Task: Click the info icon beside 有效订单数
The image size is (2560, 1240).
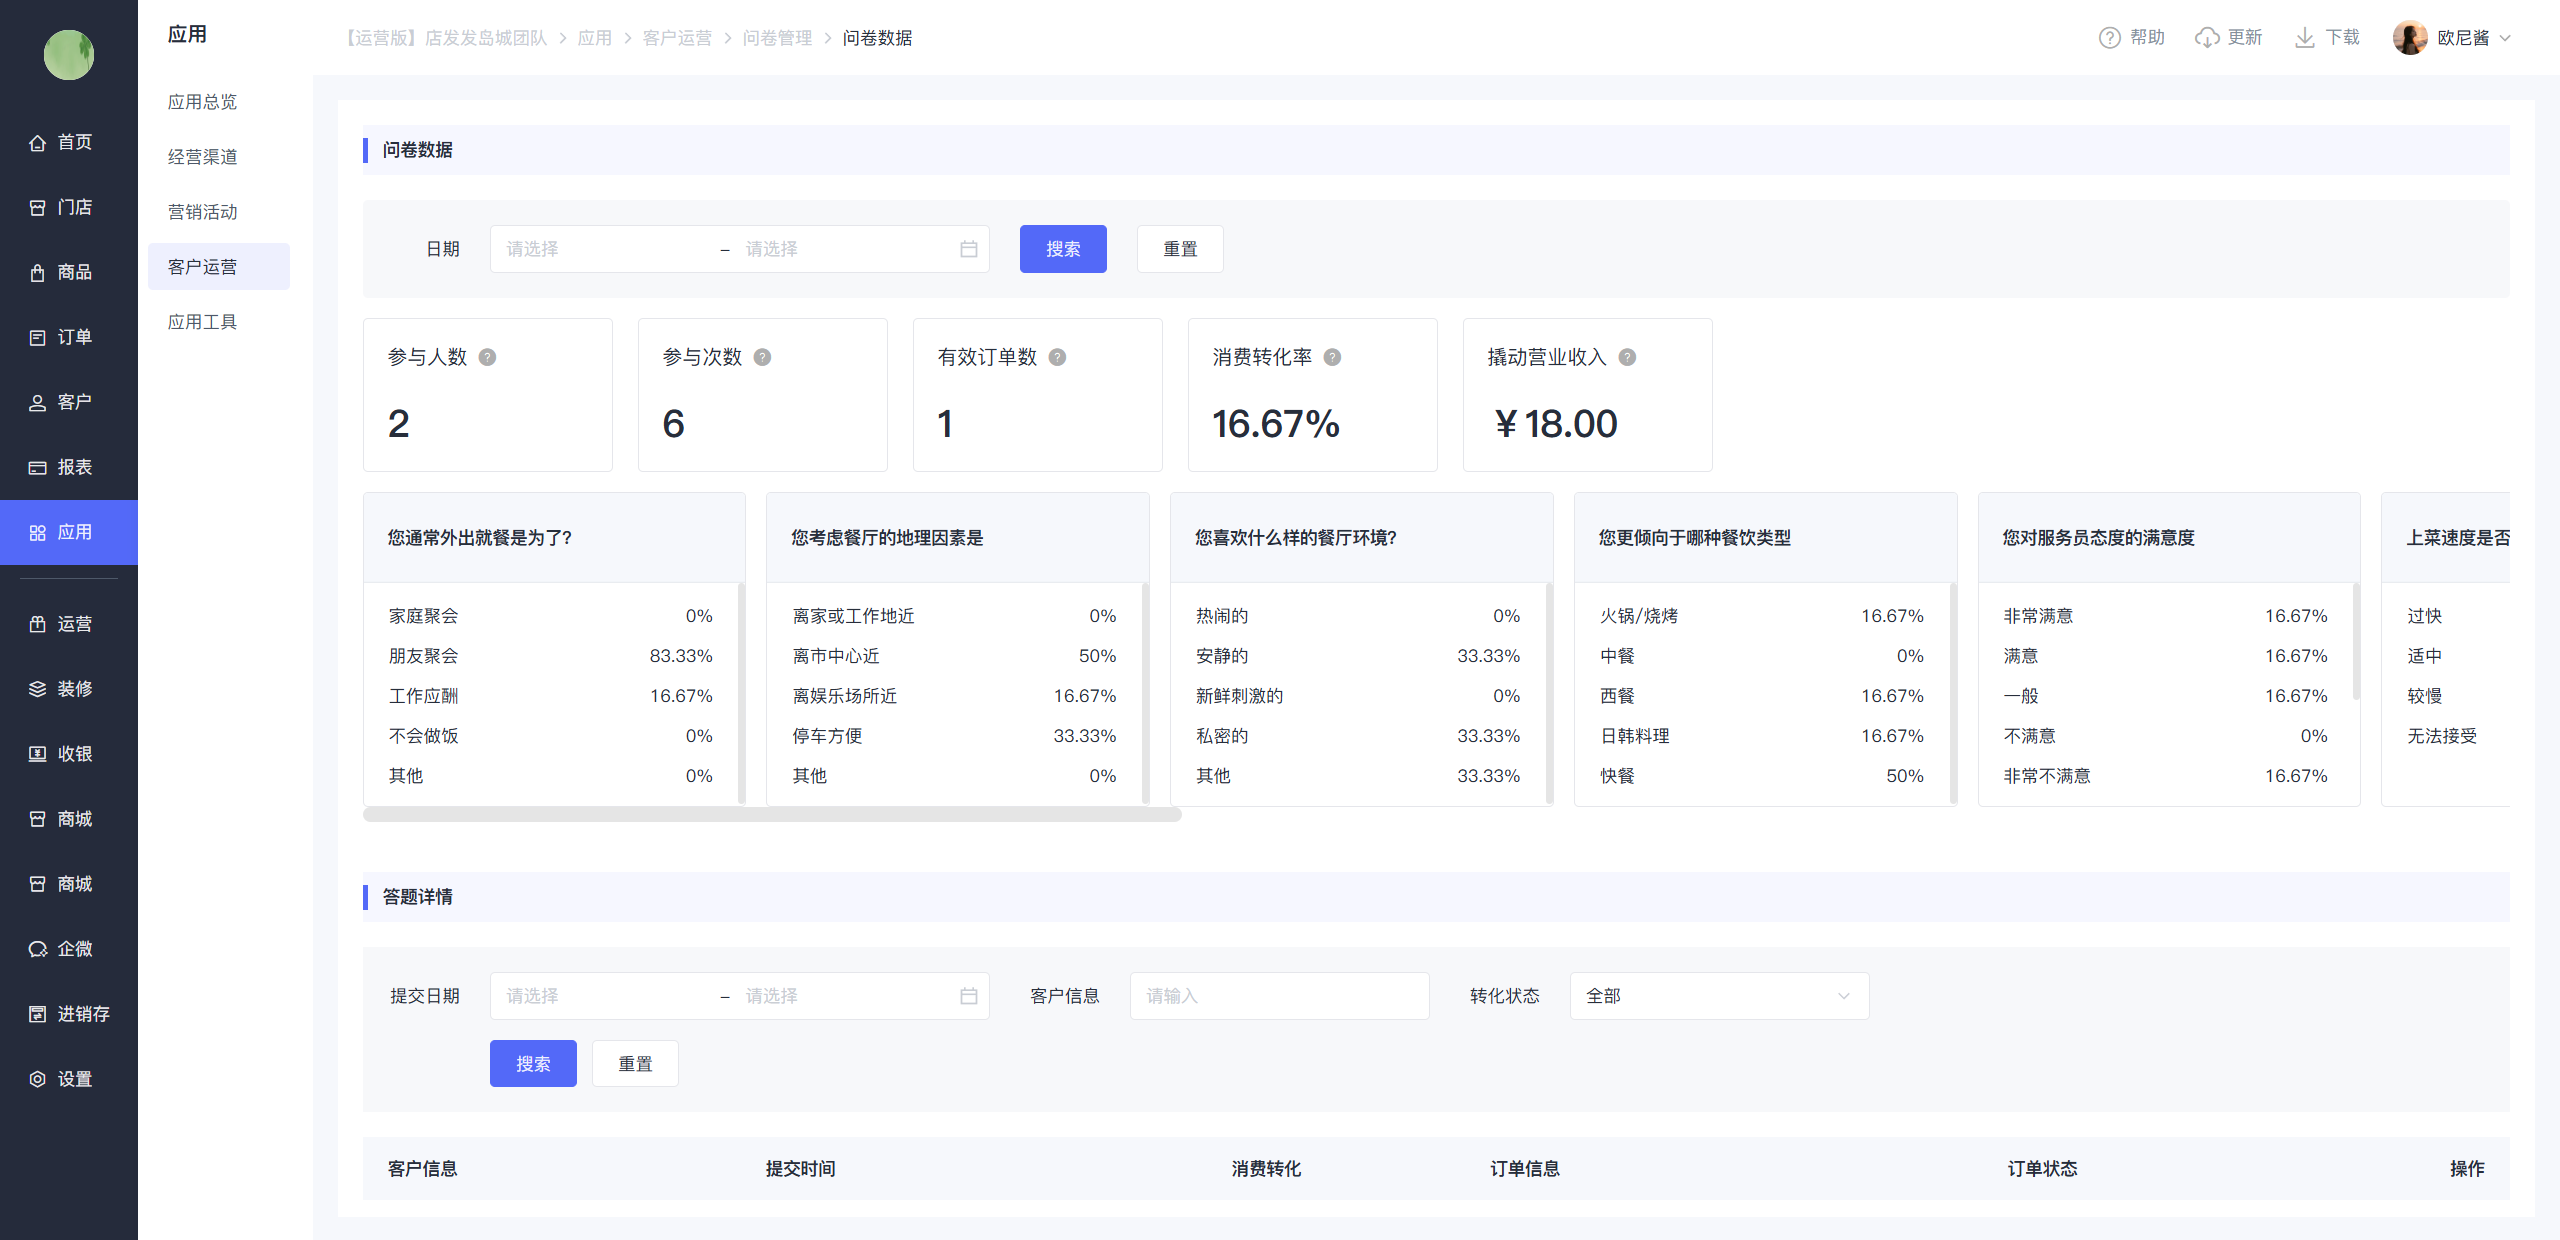Action: click(x=1057, y=357)
